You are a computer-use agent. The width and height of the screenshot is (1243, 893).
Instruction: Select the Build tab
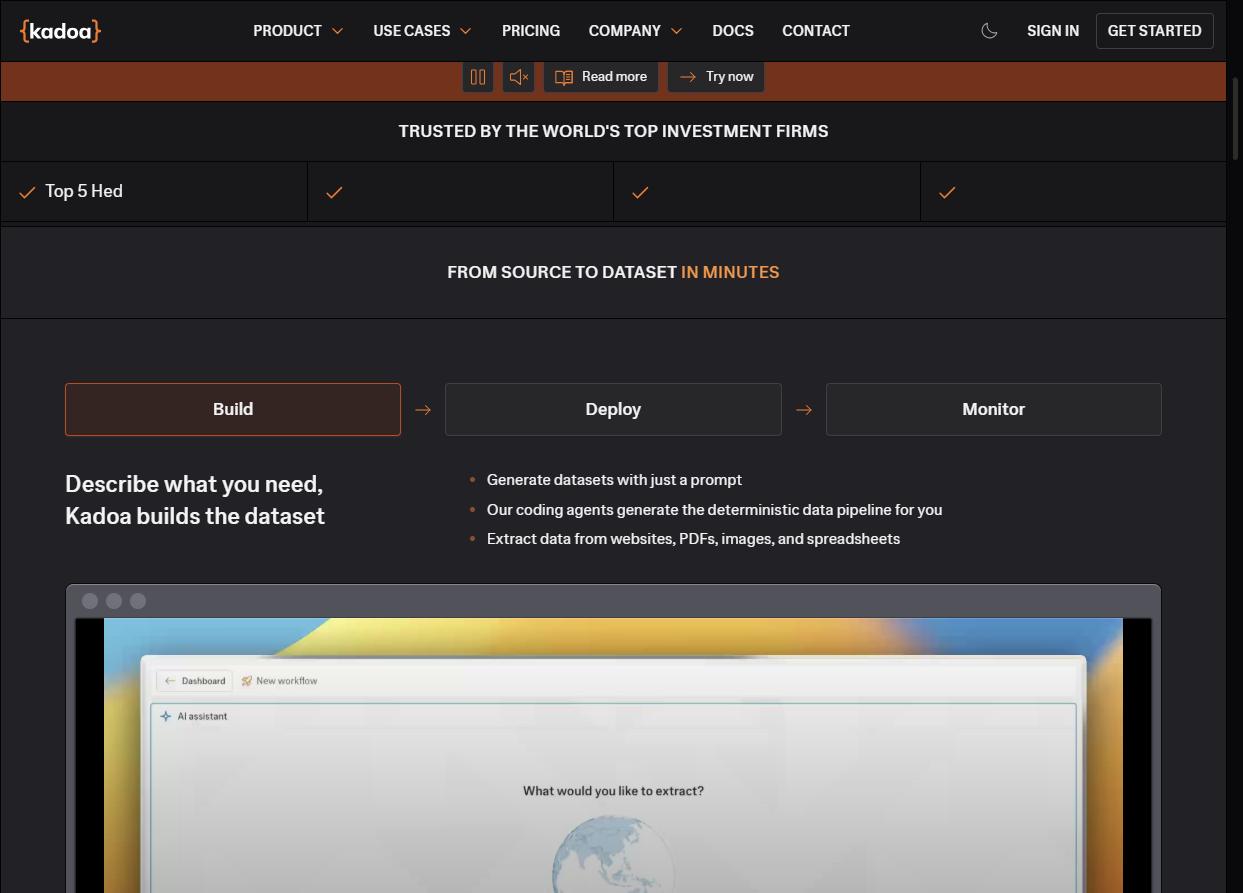click(233, 409)
